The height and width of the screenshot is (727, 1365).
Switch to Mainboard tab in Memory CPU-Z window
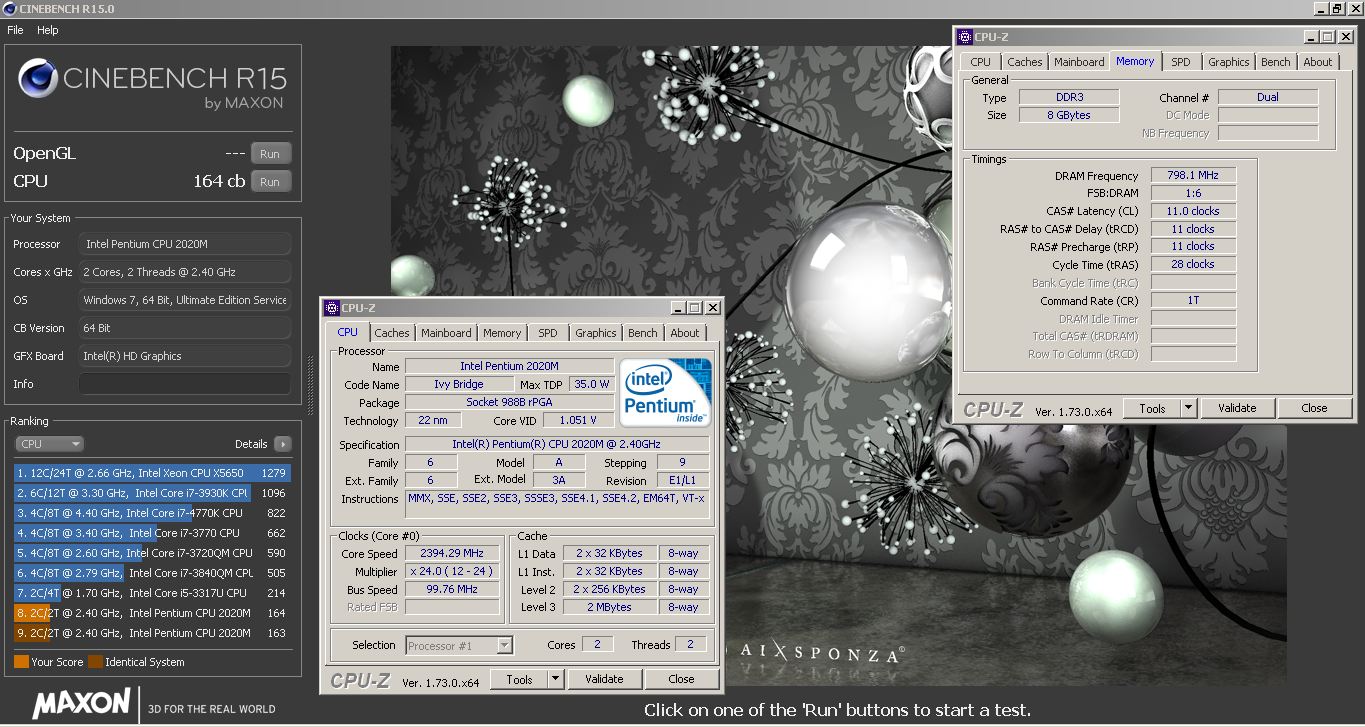click(x=1079, y=62)
